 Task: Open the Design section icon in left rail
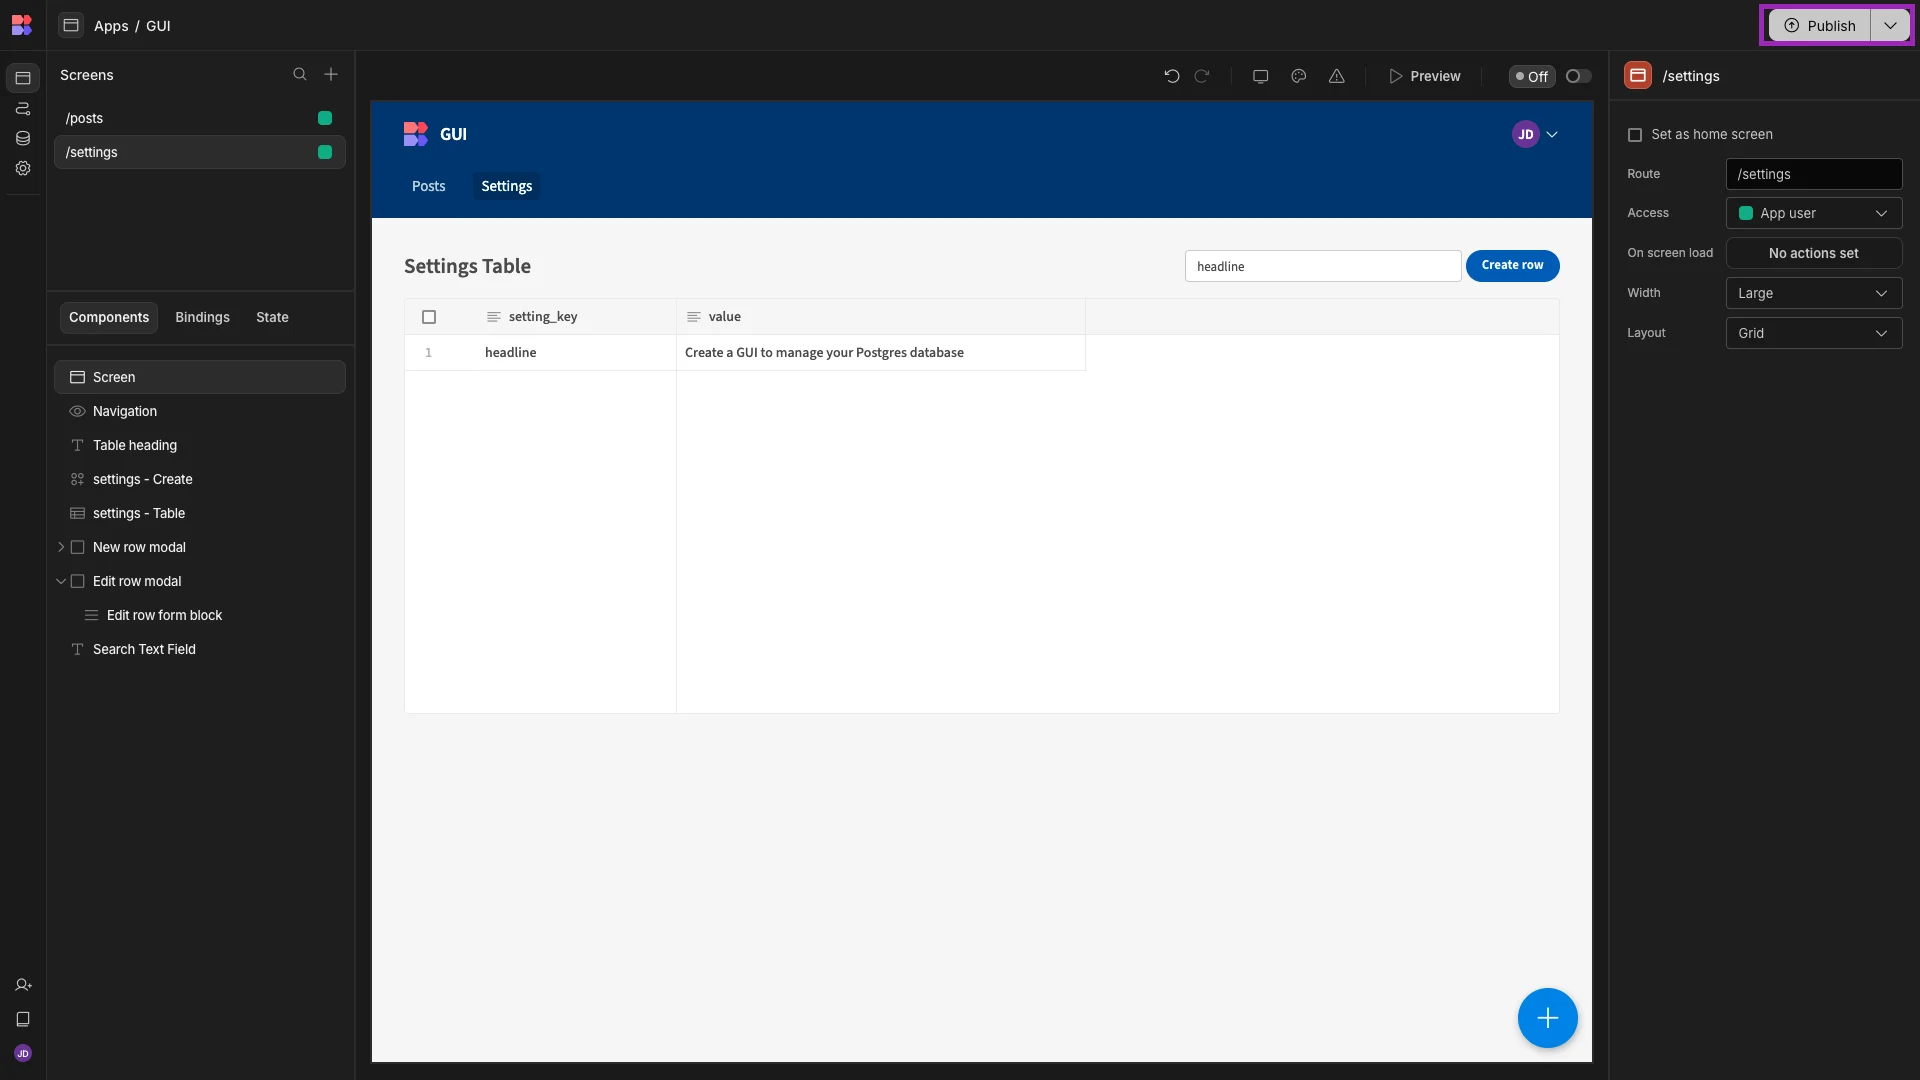pyautogui.click(x=23, y=78)
